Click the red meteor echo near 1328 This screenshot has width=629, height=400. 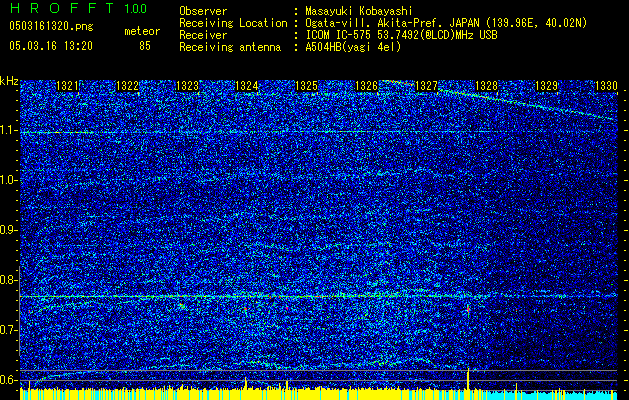[468, 310]
